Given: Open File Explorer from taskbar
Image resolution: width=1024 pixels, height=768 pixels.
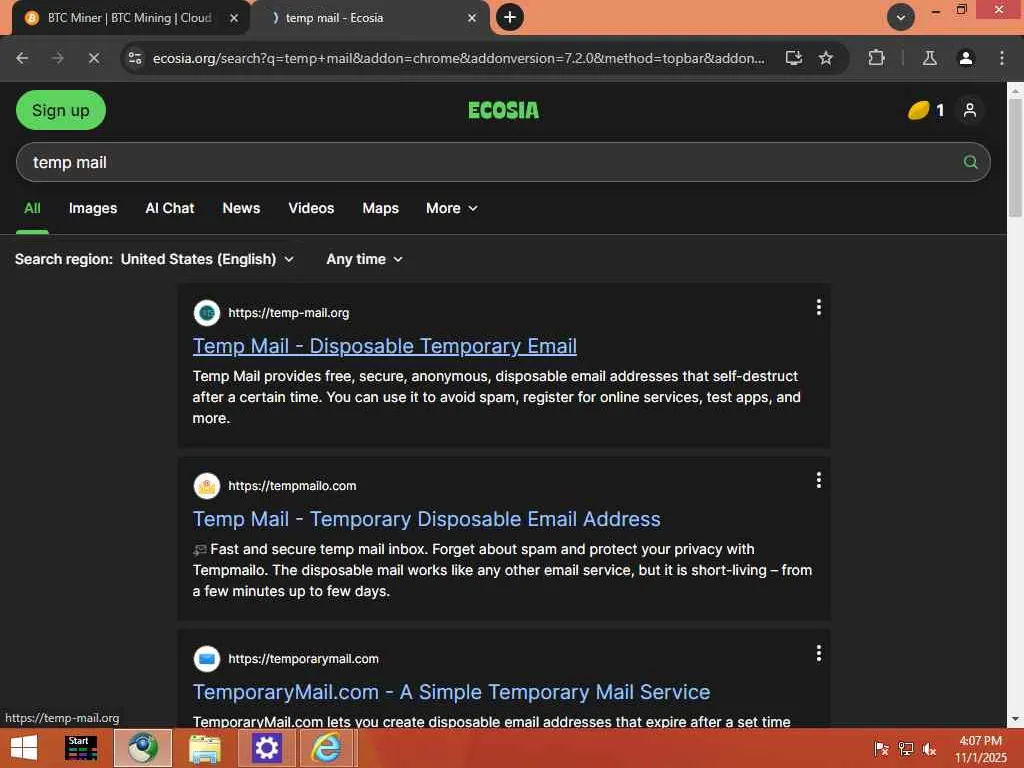Looking at the screenshot, I should (204, 748).
